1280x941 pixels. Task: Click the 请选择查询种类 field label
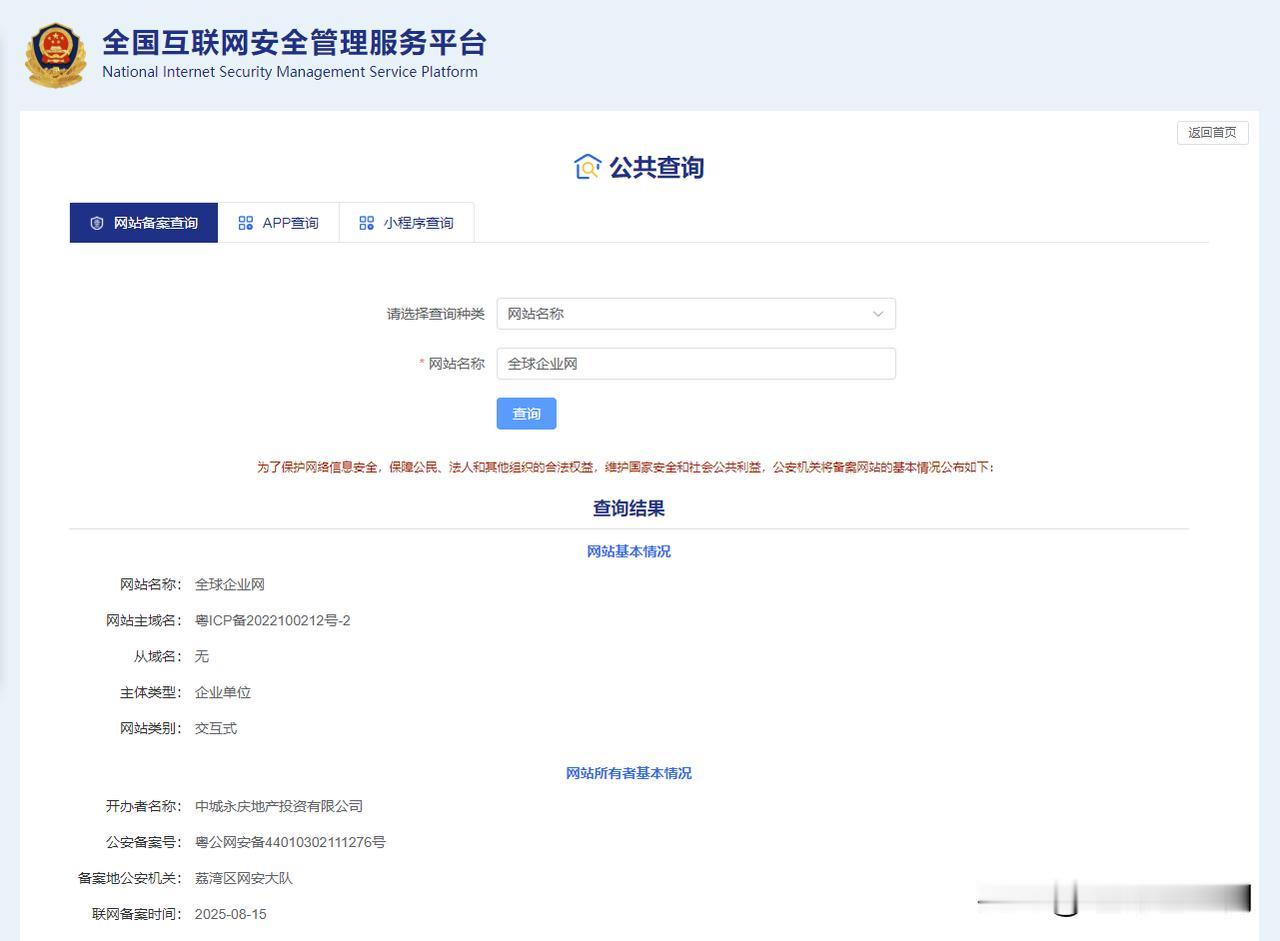(436, 314)
